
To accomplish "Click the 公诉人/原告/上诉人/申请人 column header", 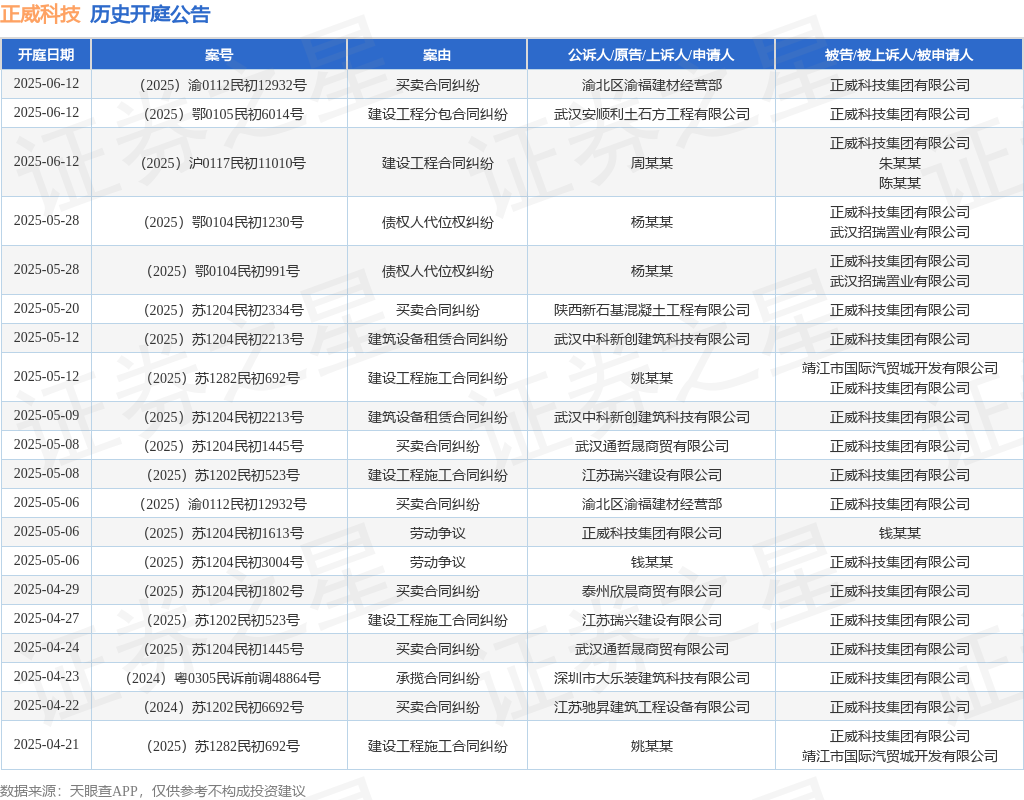I will [x=651, y=55].
